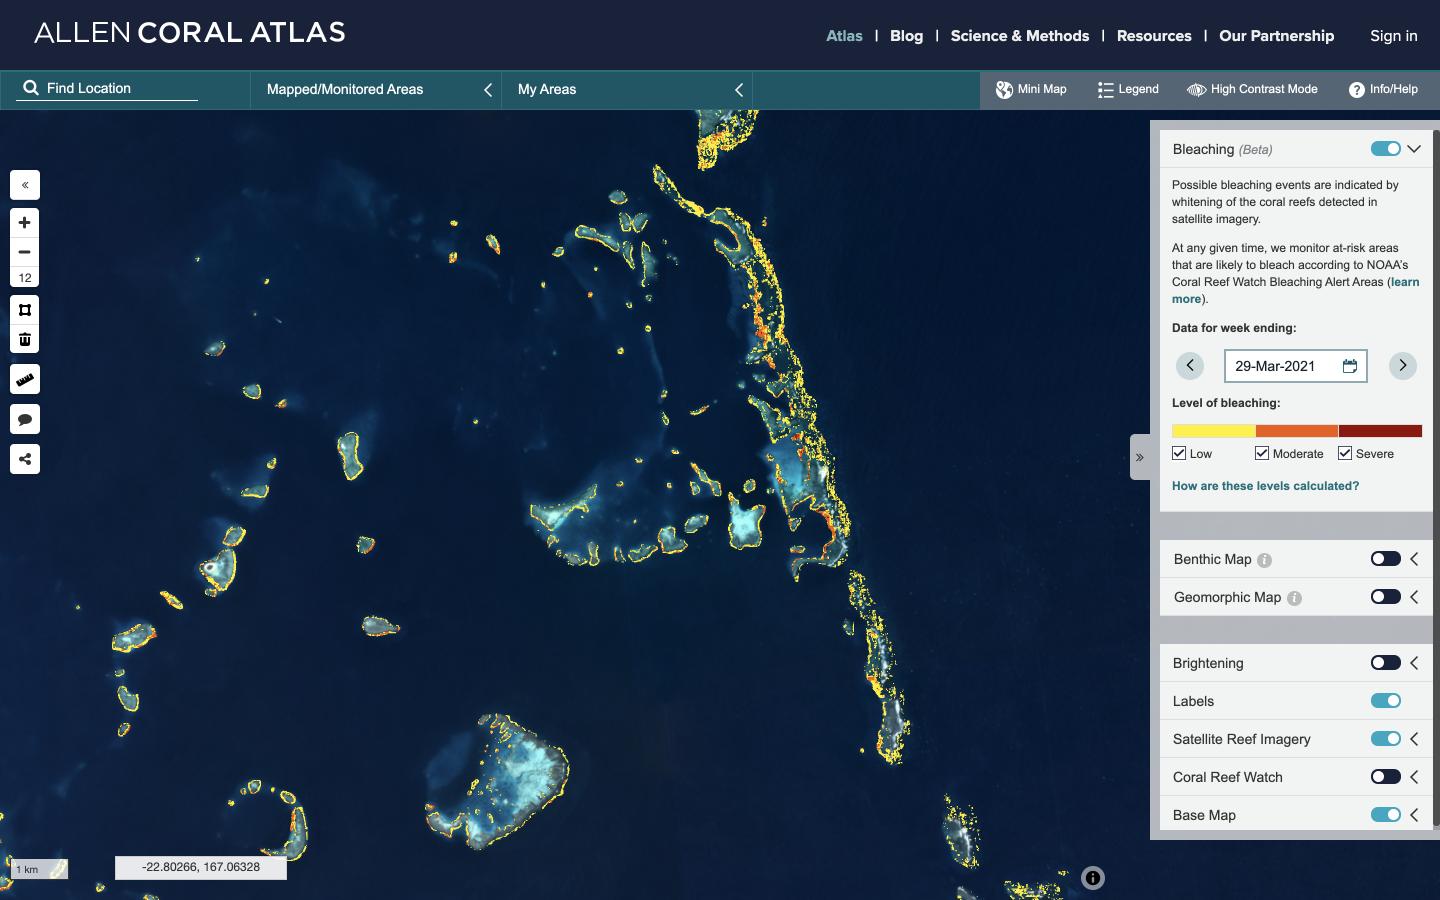Collapse the Bleaching panel with its chevron
1440x900 pixels.
click(x=1414, y=148)
